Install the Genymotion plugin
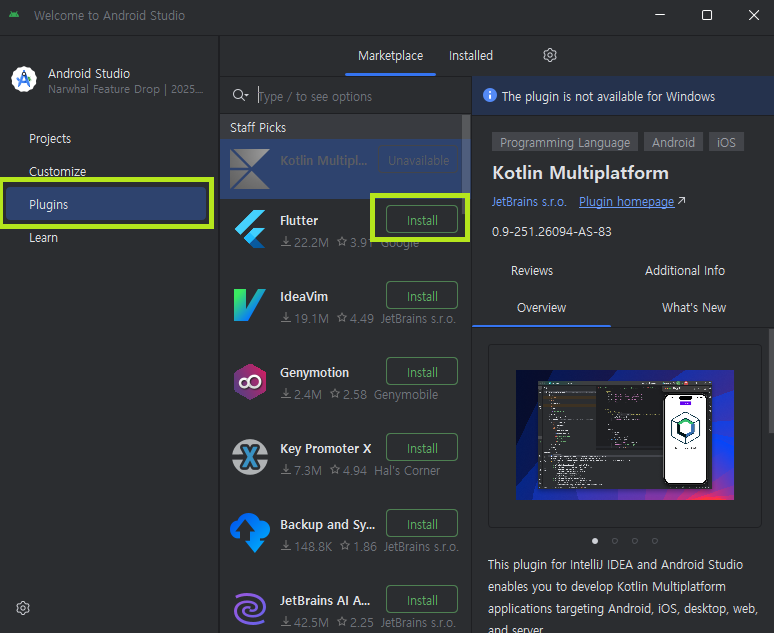Screen dimensions: 774x633 click(422, 372)
